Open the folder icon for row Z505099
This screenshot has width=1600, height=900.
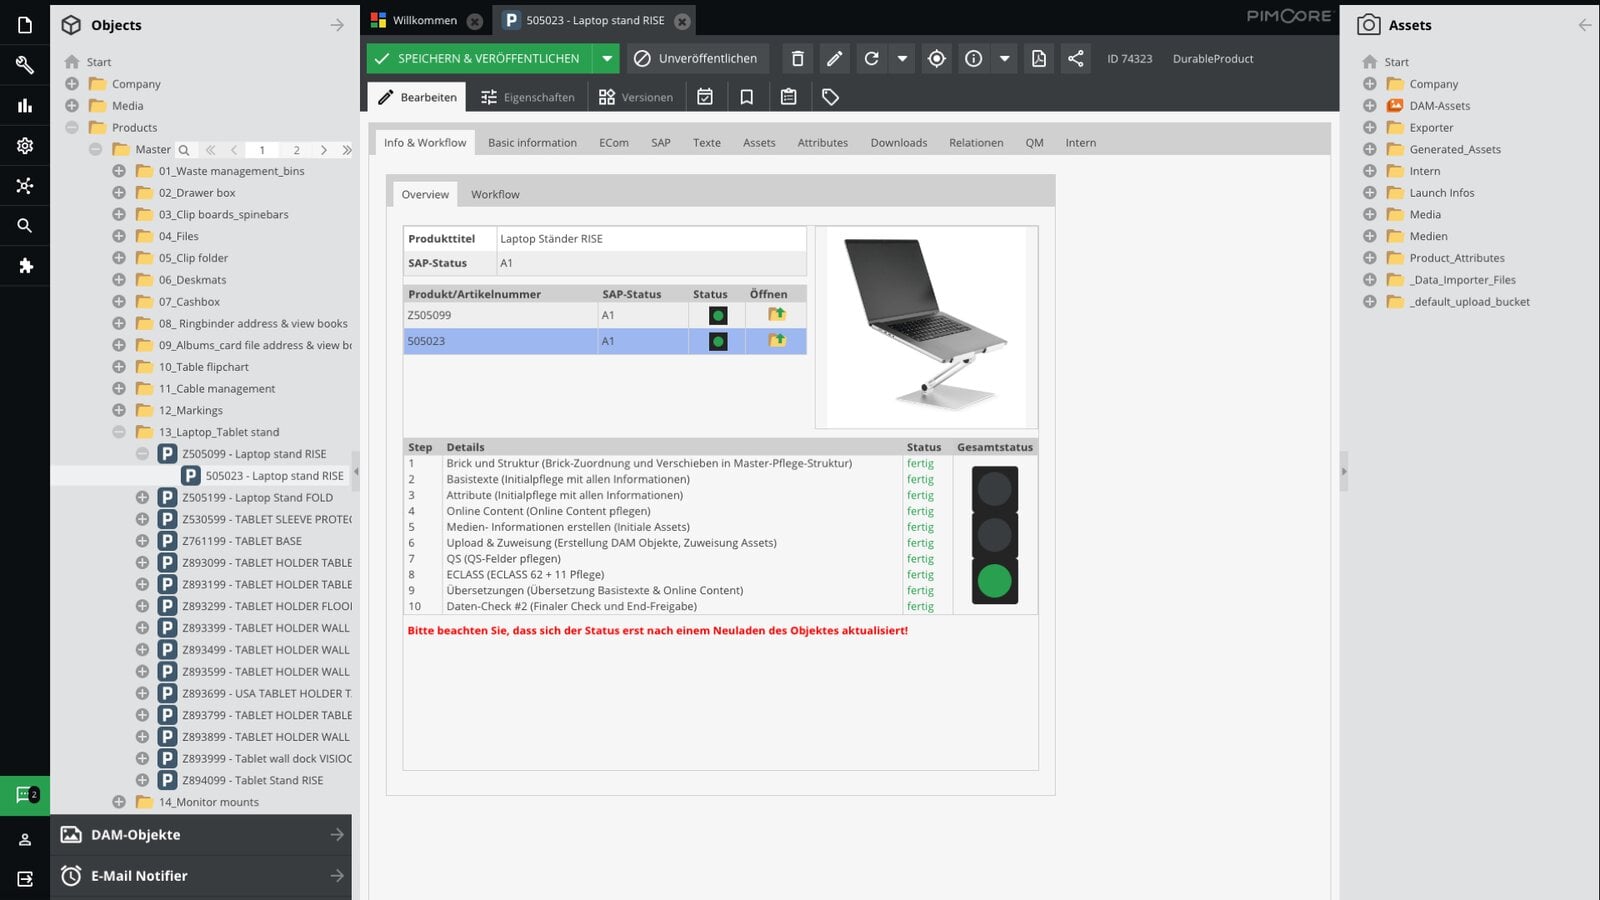coord(776,315)
